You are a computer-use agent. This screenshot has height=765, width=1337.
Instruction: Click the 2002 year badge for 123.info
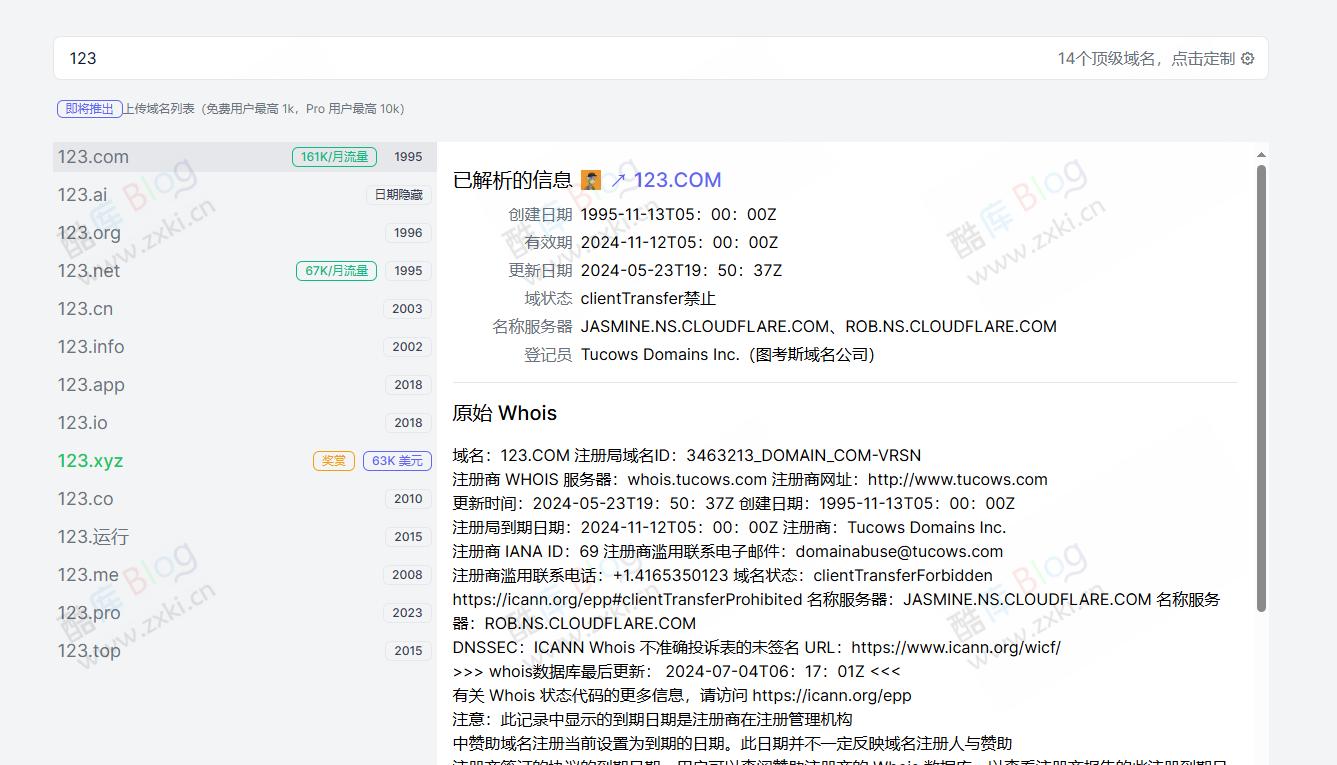click(407, 347)
